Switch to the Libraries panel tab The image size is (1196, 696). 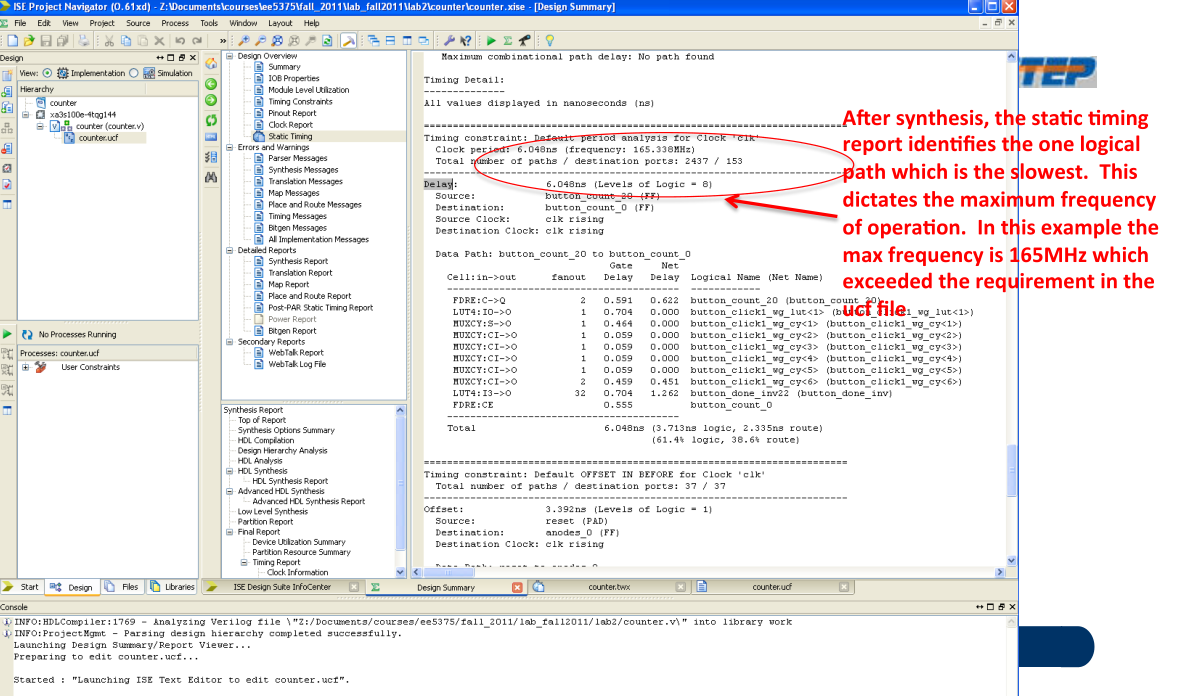click(172, 587)
